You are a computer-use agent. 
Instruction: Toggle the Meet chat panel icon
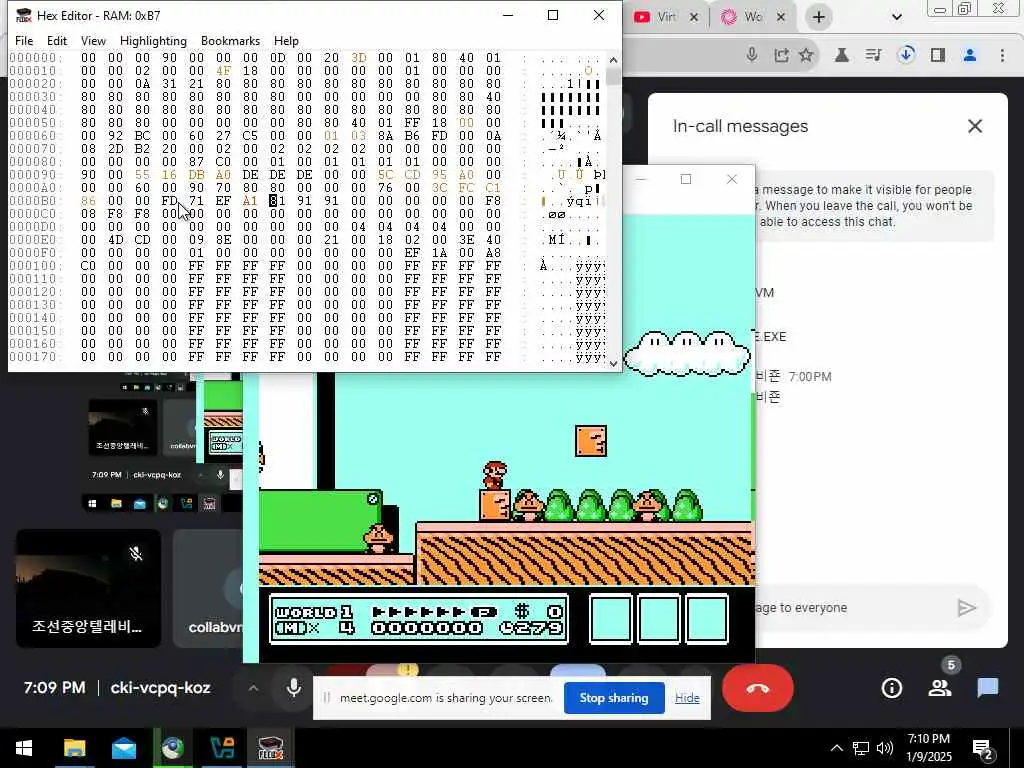click(x=988, y=688)
